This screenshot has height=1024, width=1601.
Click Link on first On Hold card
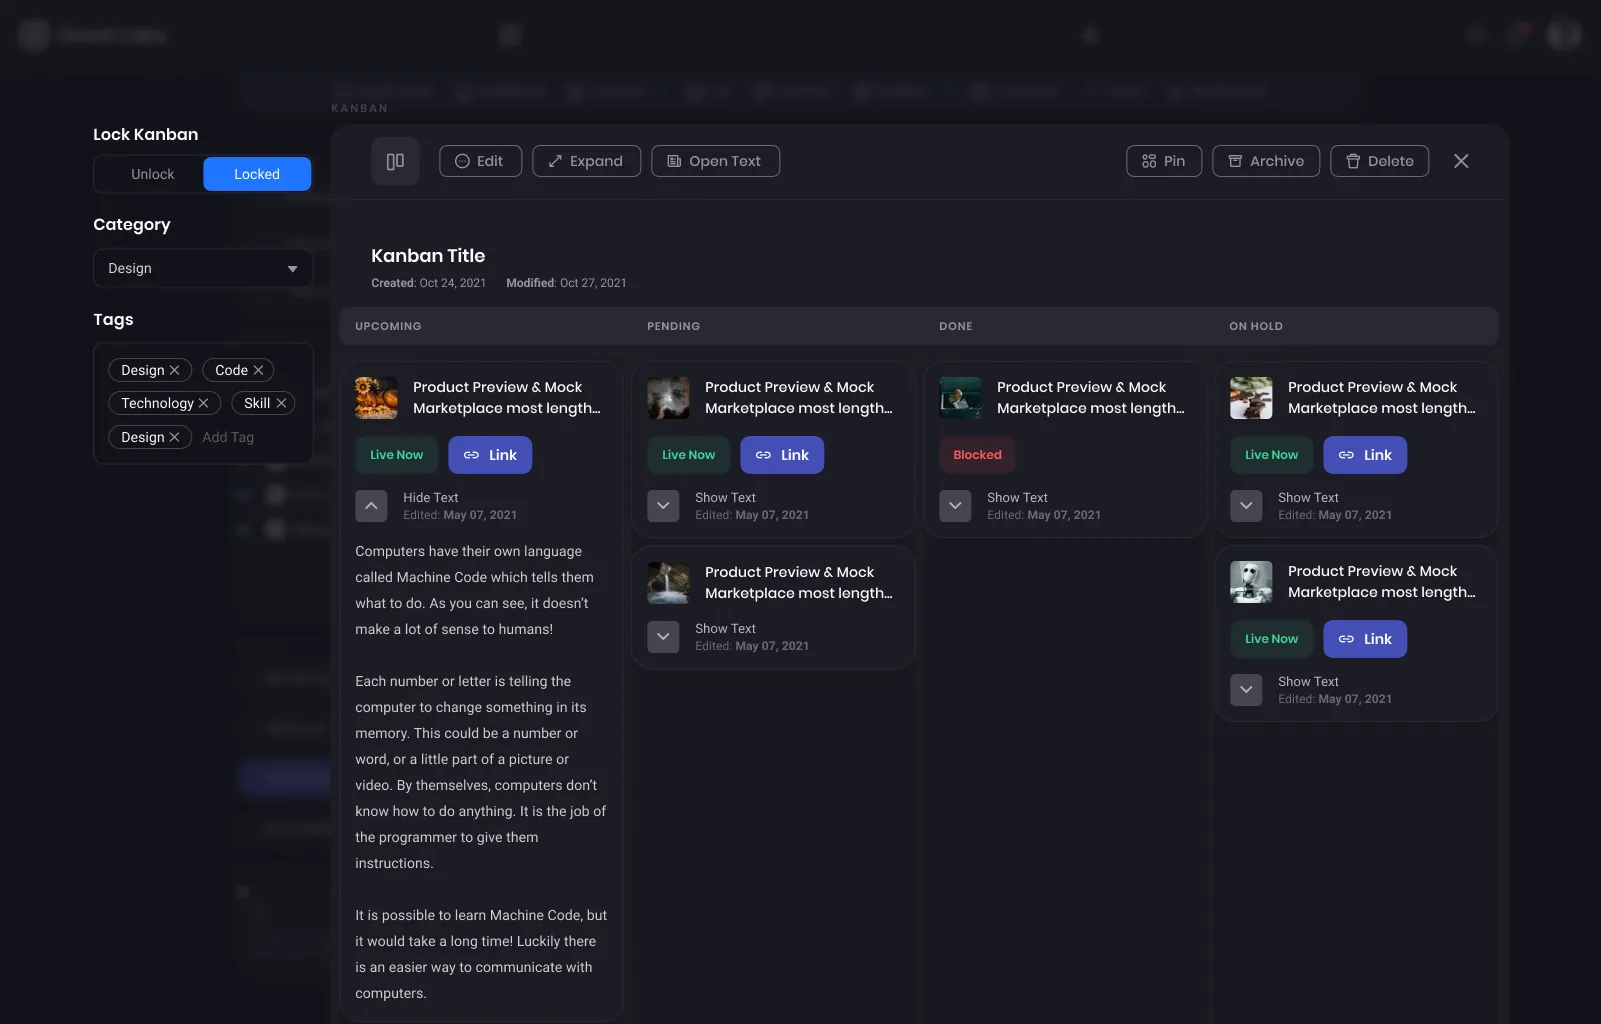tap(1365, 455)
